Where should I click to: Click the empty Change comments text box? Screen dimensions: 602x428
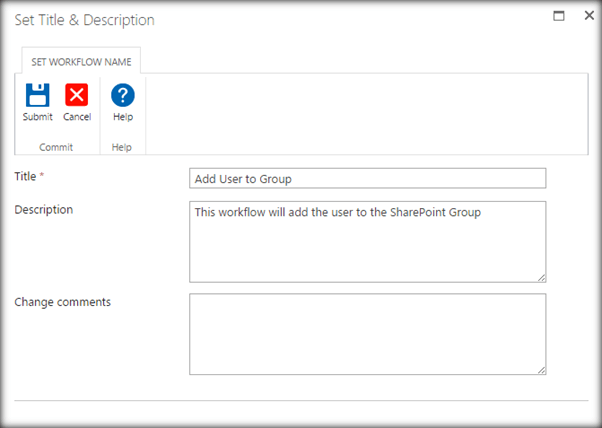click(x=367, y=333)
